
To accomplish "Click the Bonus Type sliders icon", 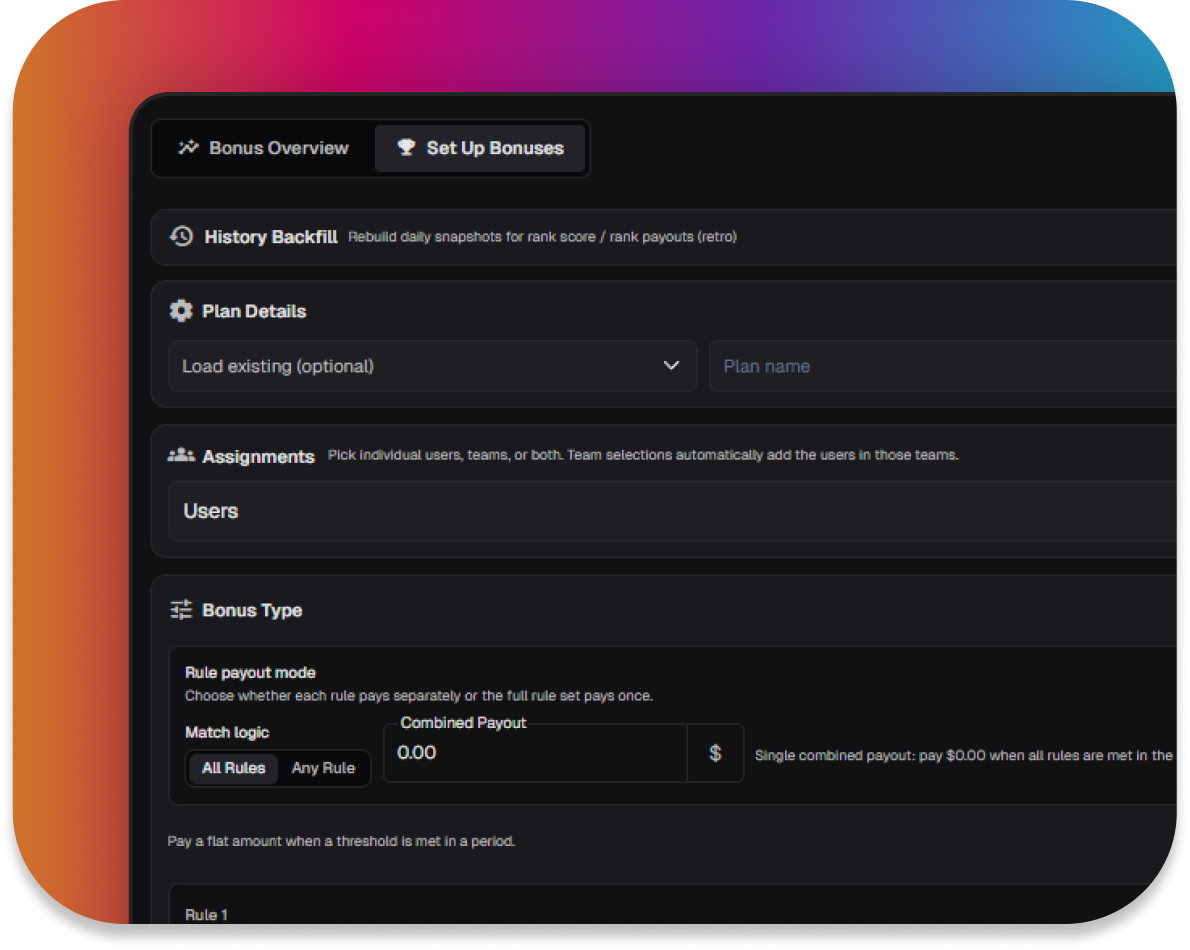I will coord(181,609).
